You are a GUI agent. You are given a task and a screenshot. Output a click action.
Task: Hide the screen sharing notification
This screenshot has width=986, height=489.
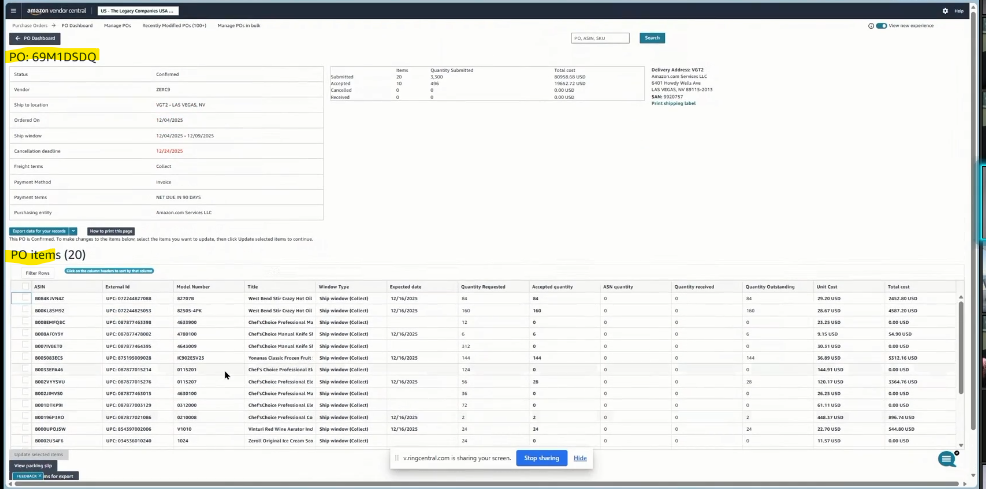click(580, 458)
